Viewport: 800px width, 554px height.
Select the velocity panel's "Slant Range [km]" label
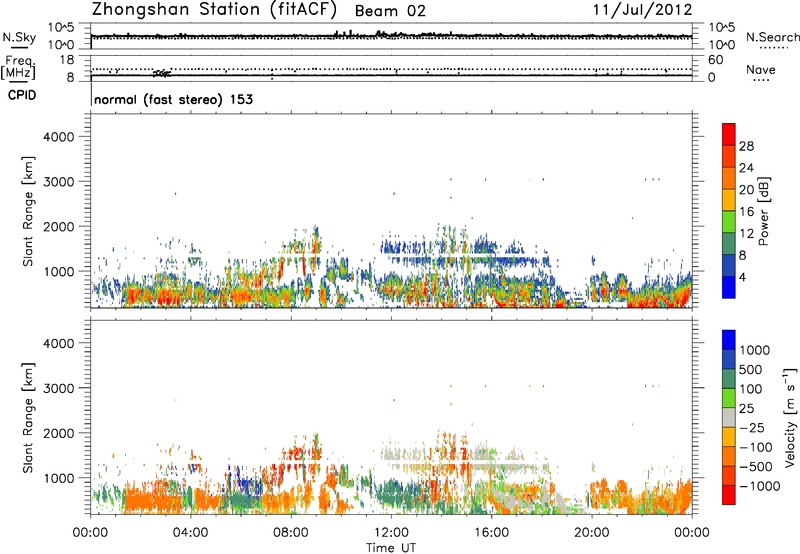click(28, 417)
